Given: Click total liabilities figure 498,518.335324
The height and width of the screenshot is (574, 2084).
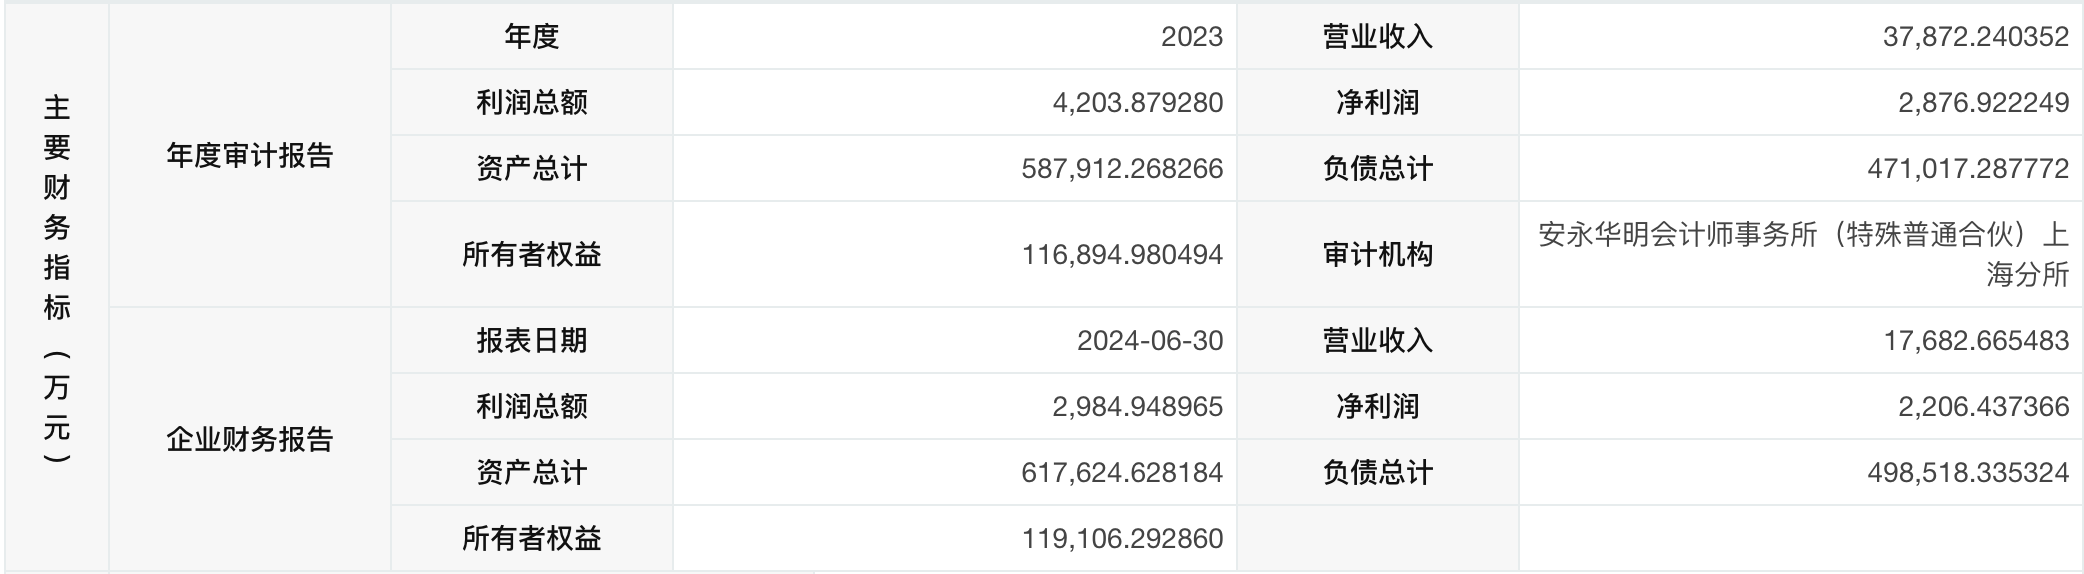Looking at the screenshot, I should point(1967,473).
